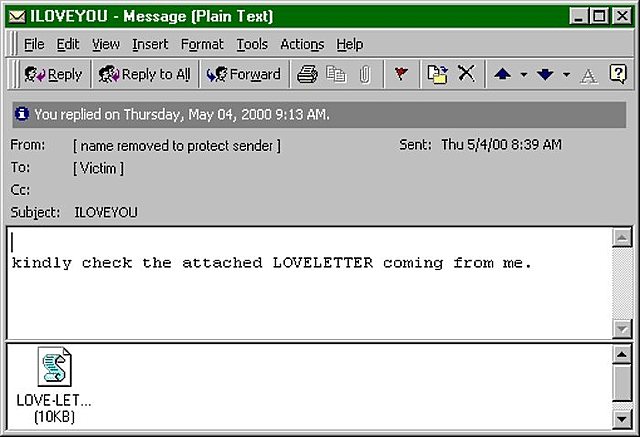This screenshot has width=640, height=437.
Task: Click the Copy icon in toolbar
Action: click(x=336, y=74)
